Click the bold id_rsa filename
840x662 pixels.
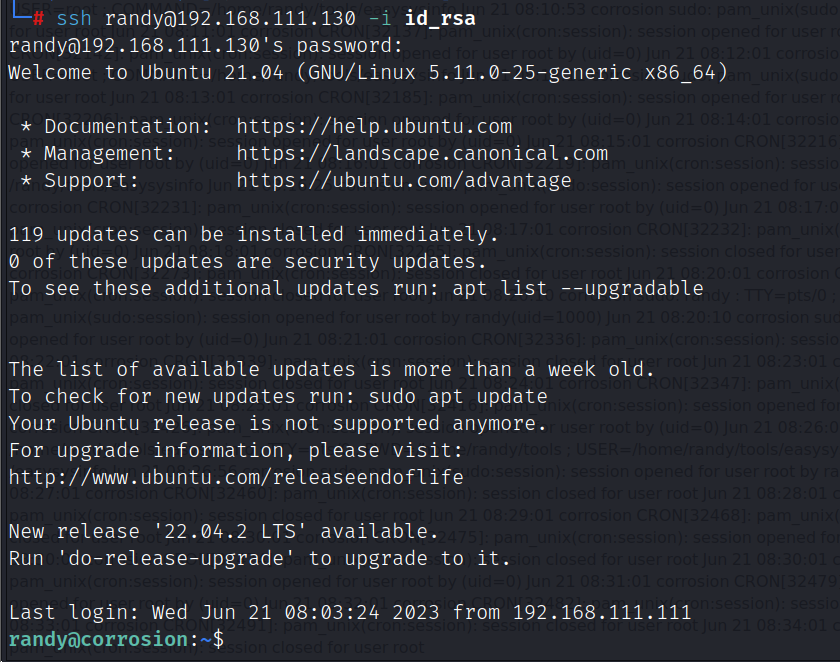pos(440,19)
